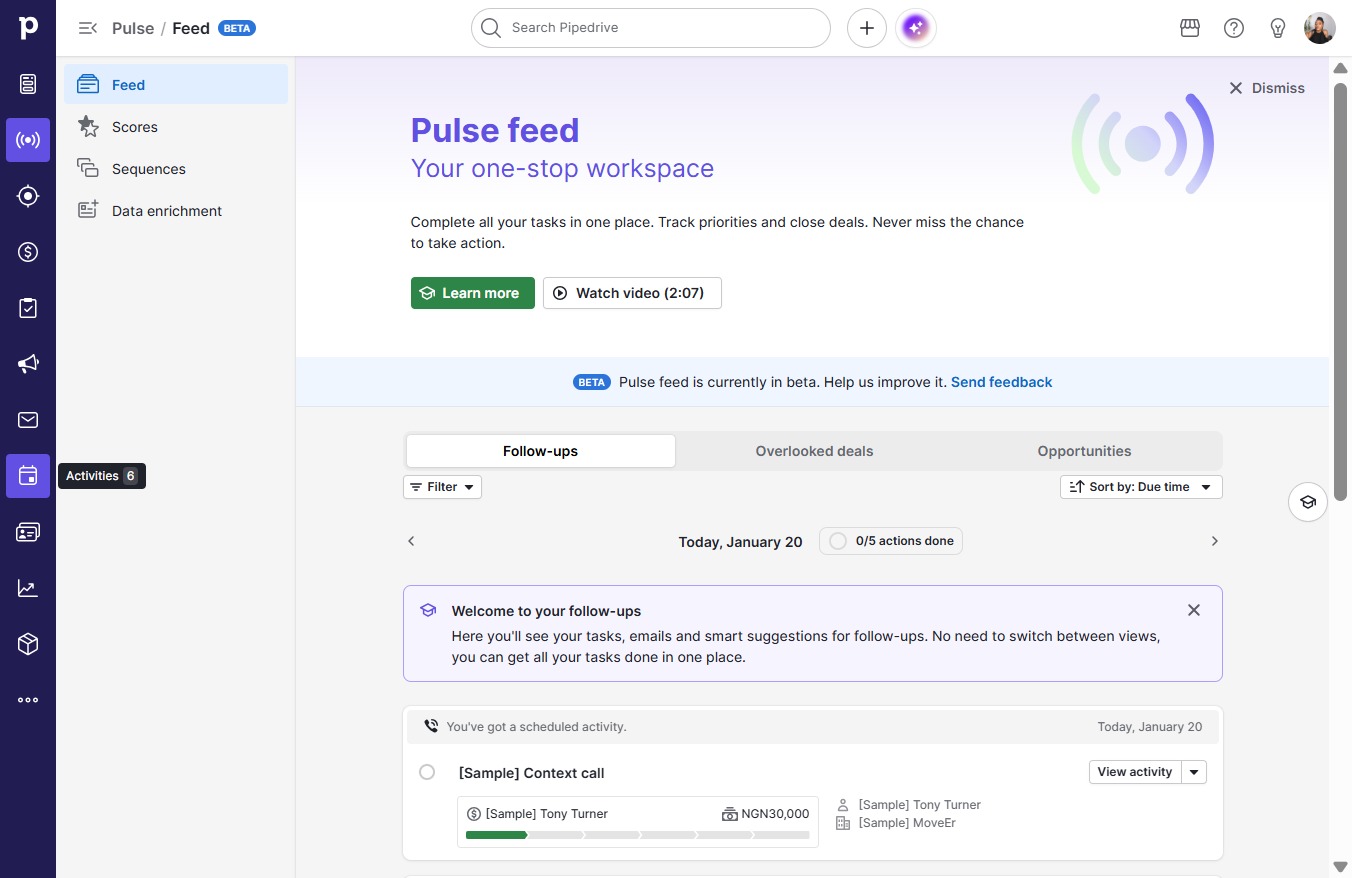1352x878 pixels.
Task: Click the Send feedback link
Action: point(1001,382)
